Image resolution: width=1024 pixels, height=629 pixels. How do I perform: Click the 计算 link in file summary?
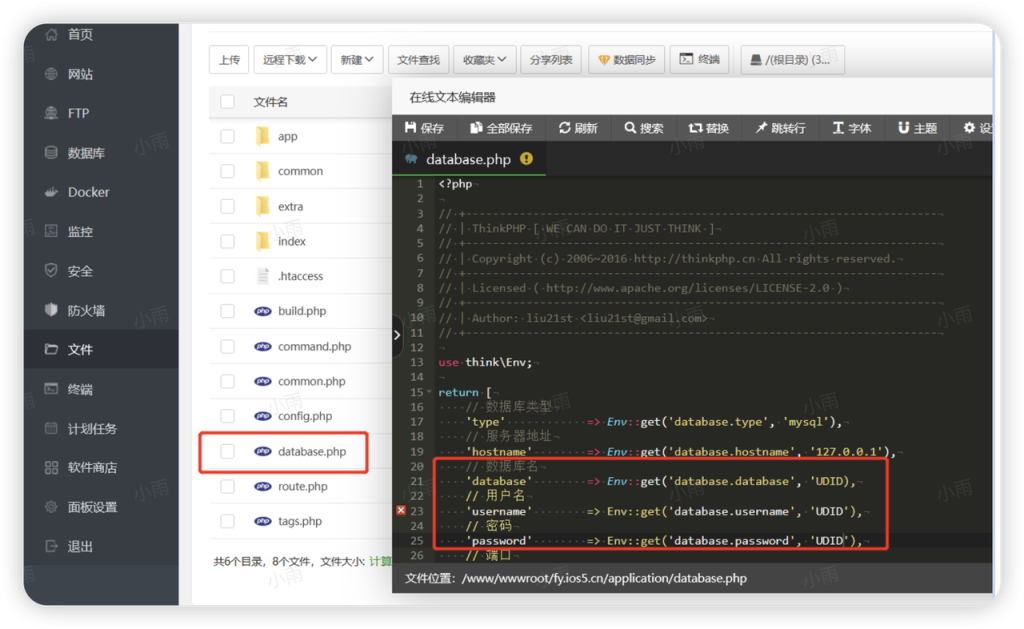[381, 562]
